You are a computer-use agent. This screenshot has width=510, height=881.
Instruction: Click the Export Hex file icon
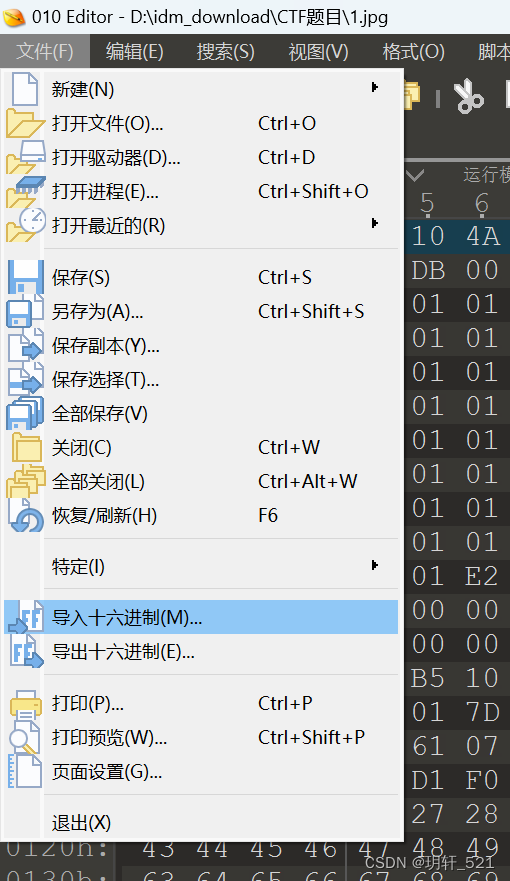coord(25,652)
